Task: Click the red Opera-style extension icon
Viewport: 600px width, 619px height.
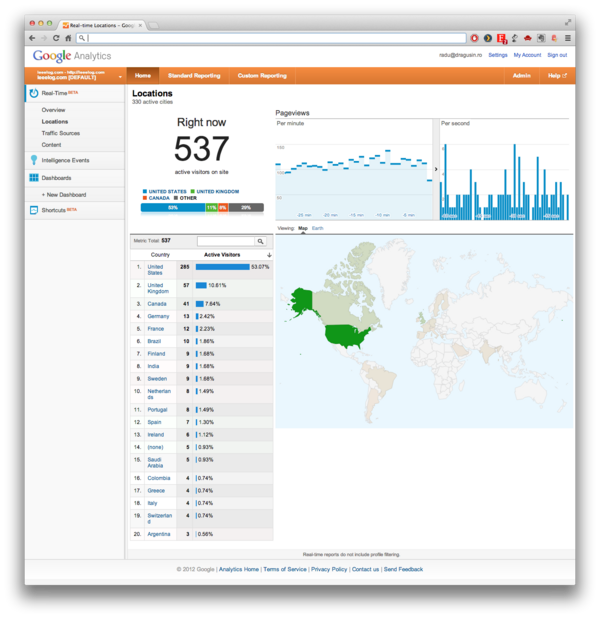Action: tap(474, 38)
